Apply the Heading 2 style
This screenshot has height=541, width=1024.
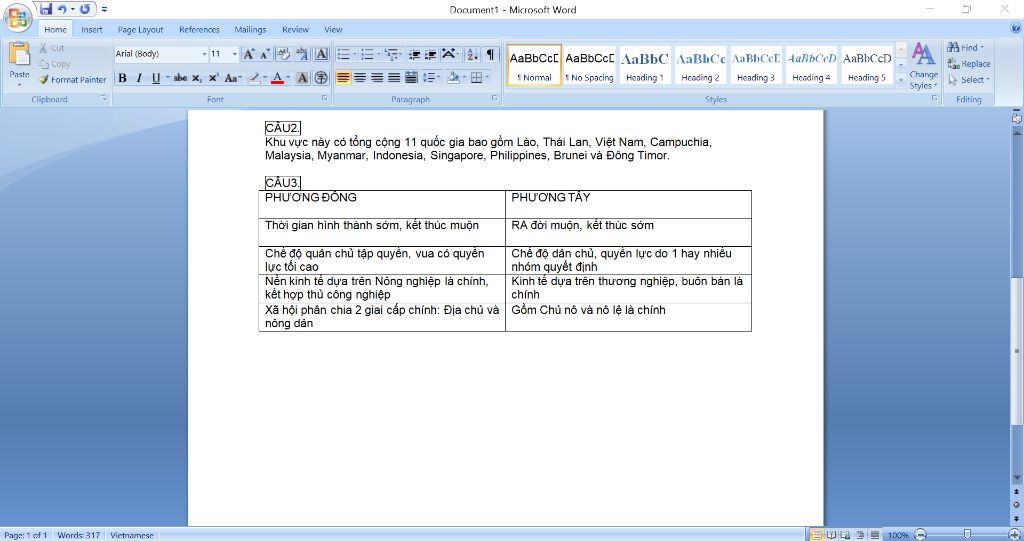coord(700,65)
